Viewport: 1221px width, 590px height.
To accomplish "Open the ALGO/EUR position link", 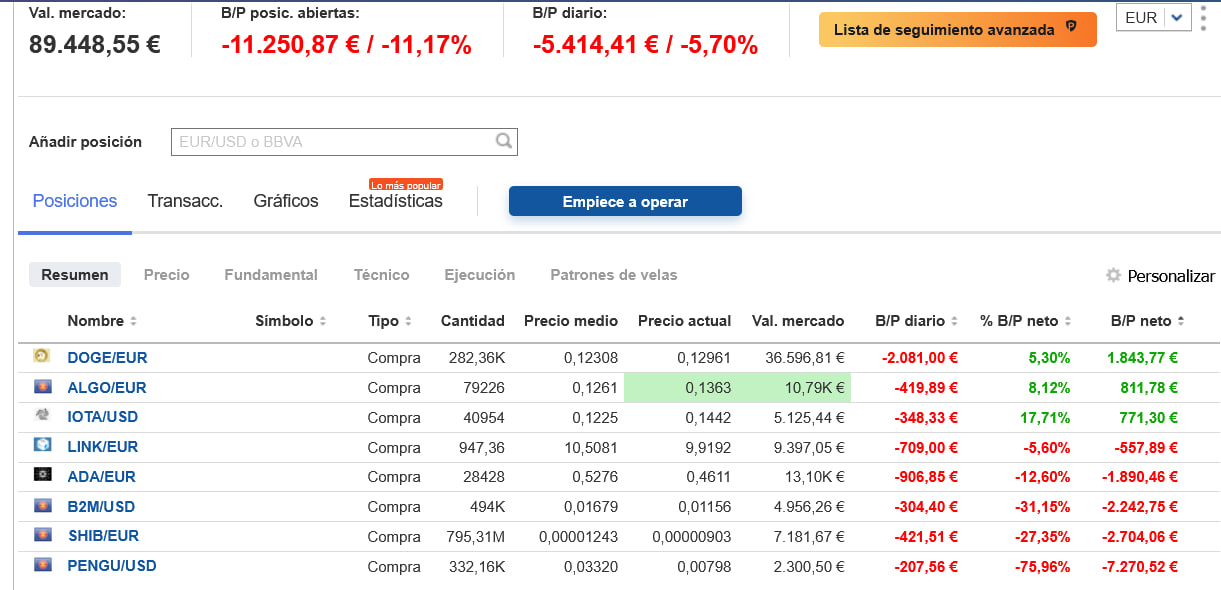I will pos(107,387).
